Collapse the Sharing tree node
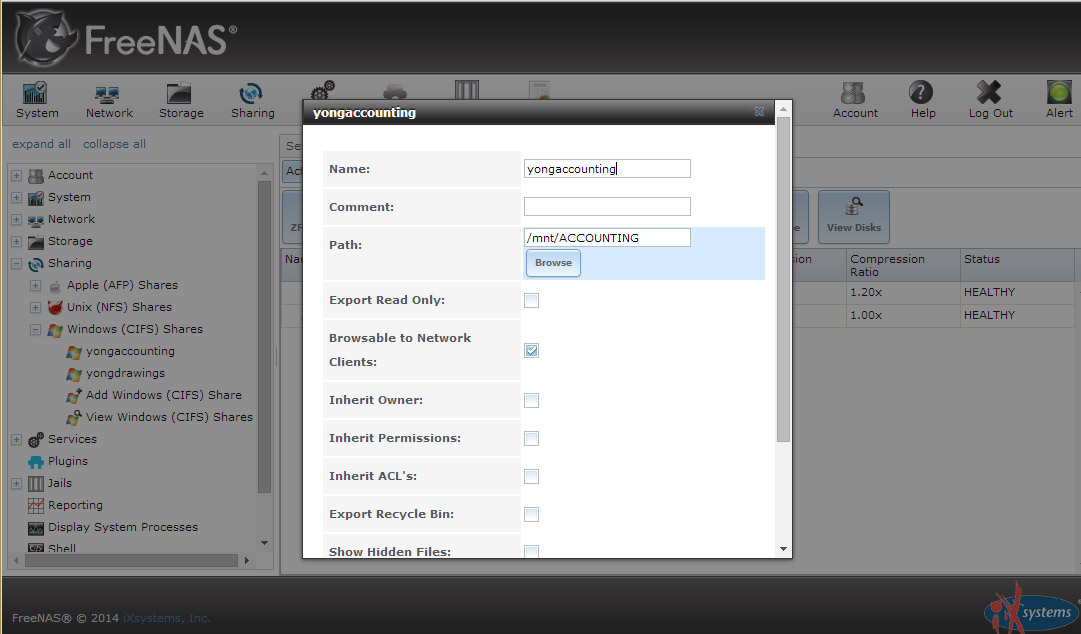1081x634 pixels. coord(17,264)
